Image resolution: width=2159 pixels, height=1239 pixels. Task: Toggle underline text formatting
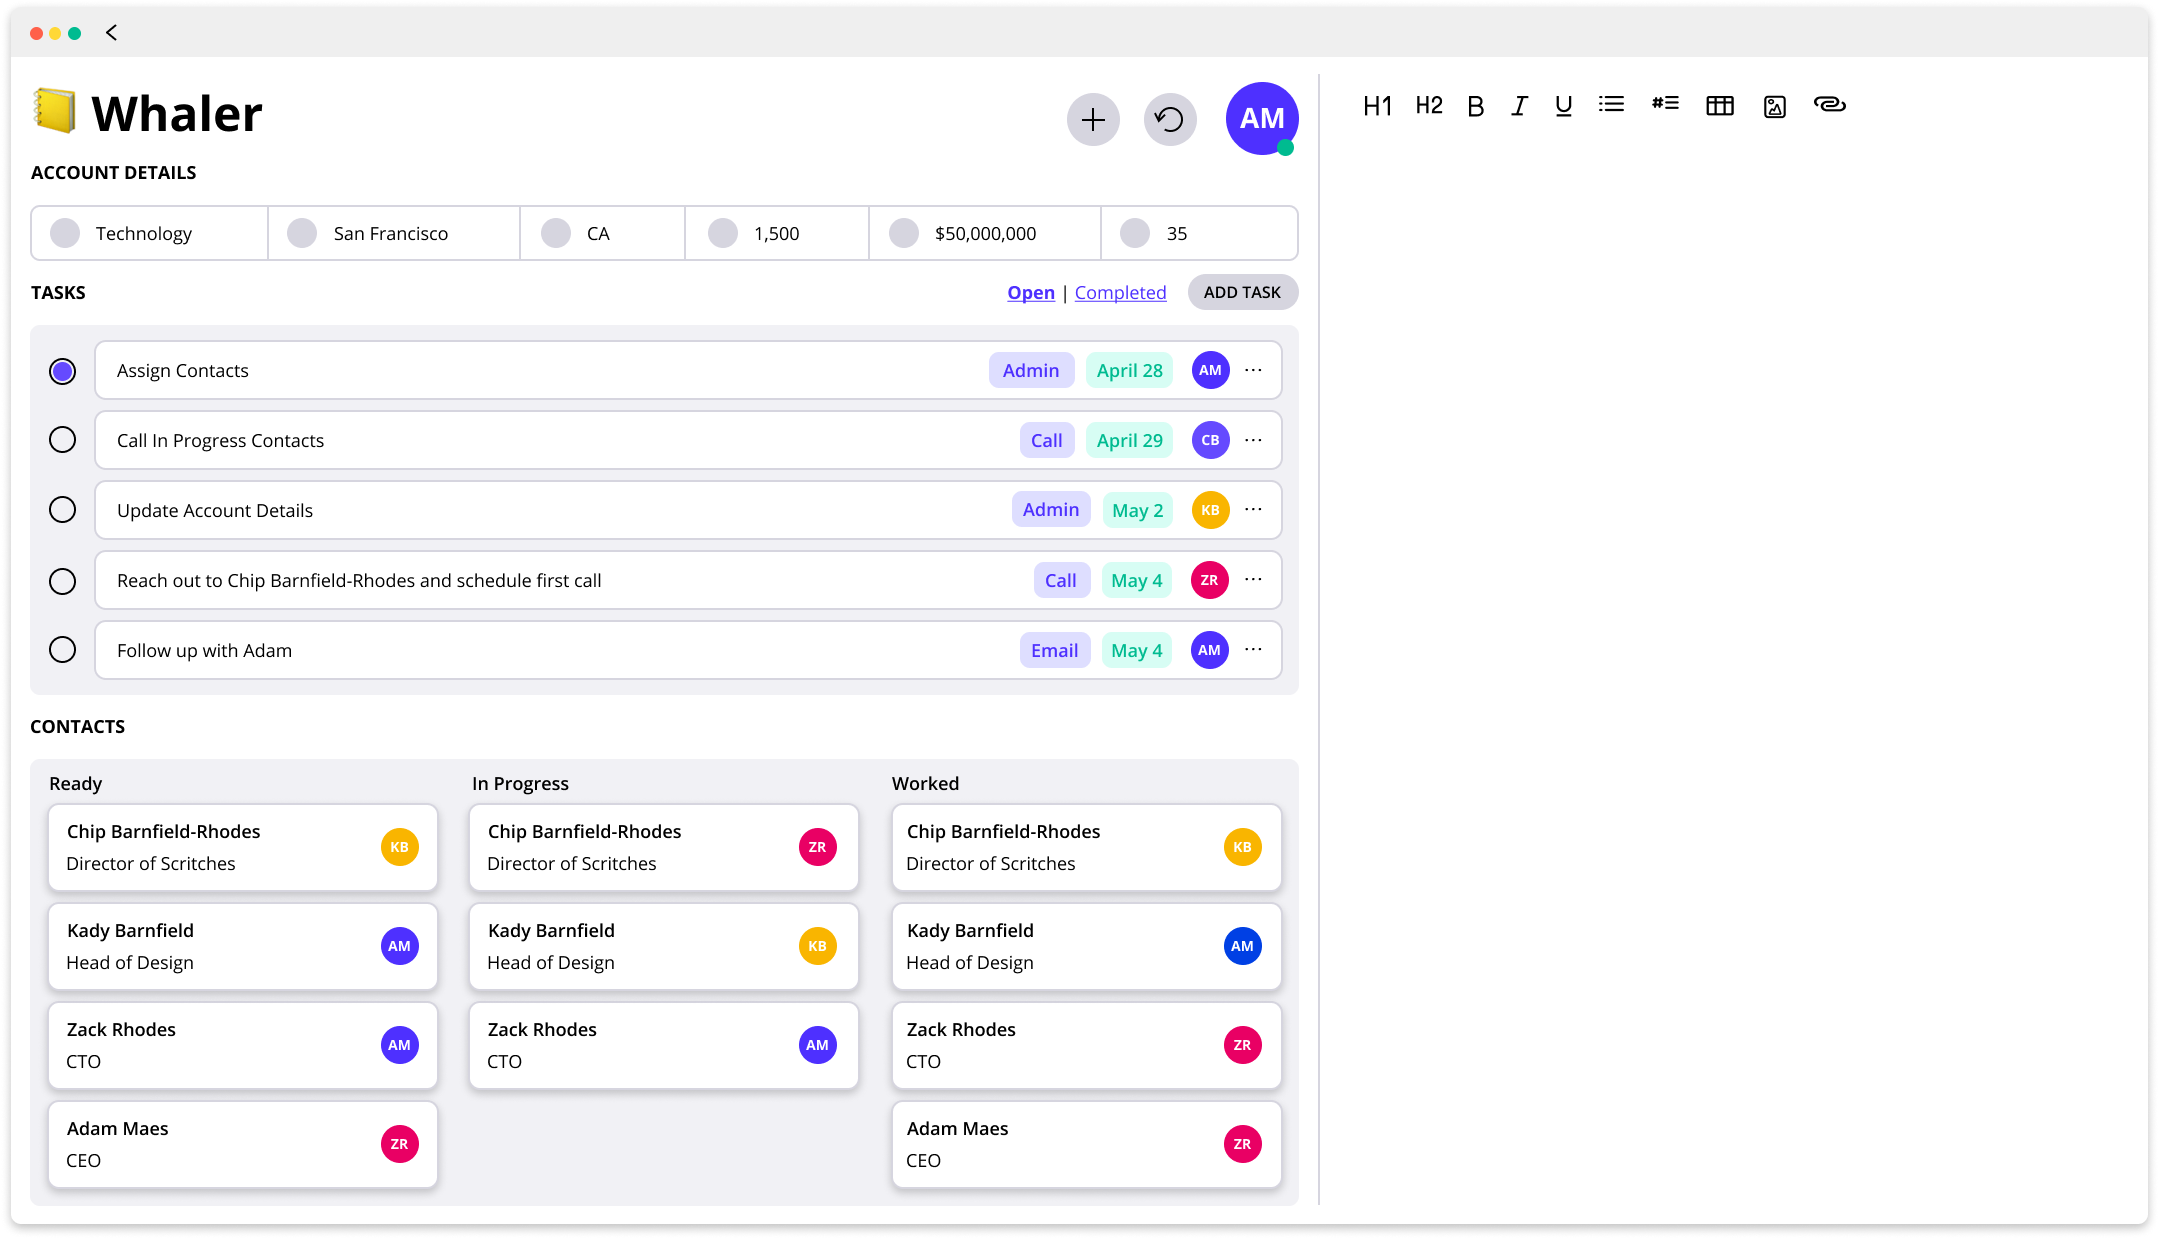coord(1562,105)
